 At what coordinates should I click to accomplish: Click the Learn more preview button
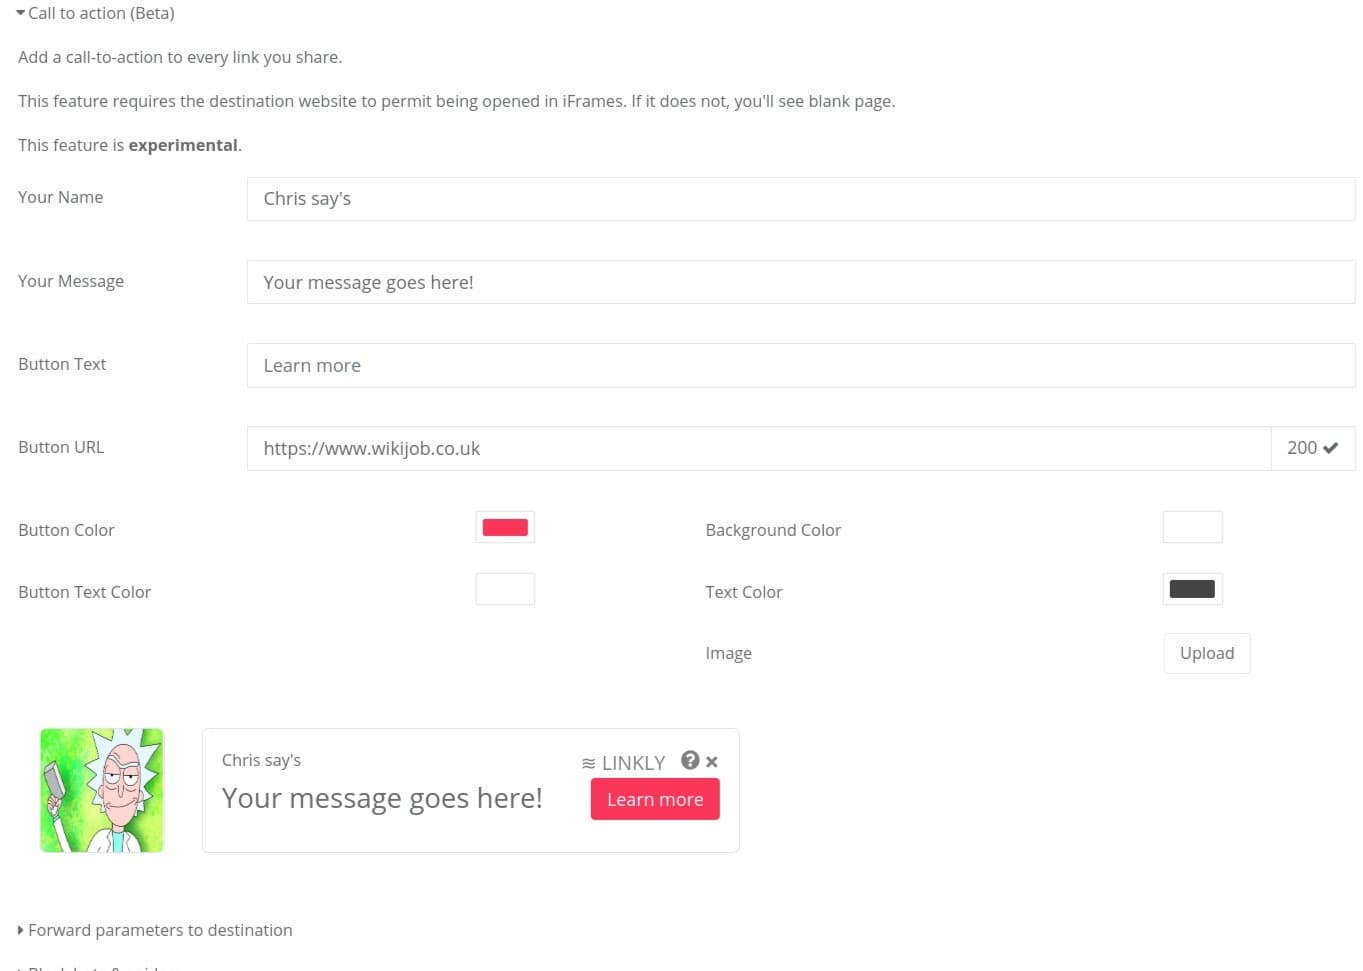(x=654, y=799)
